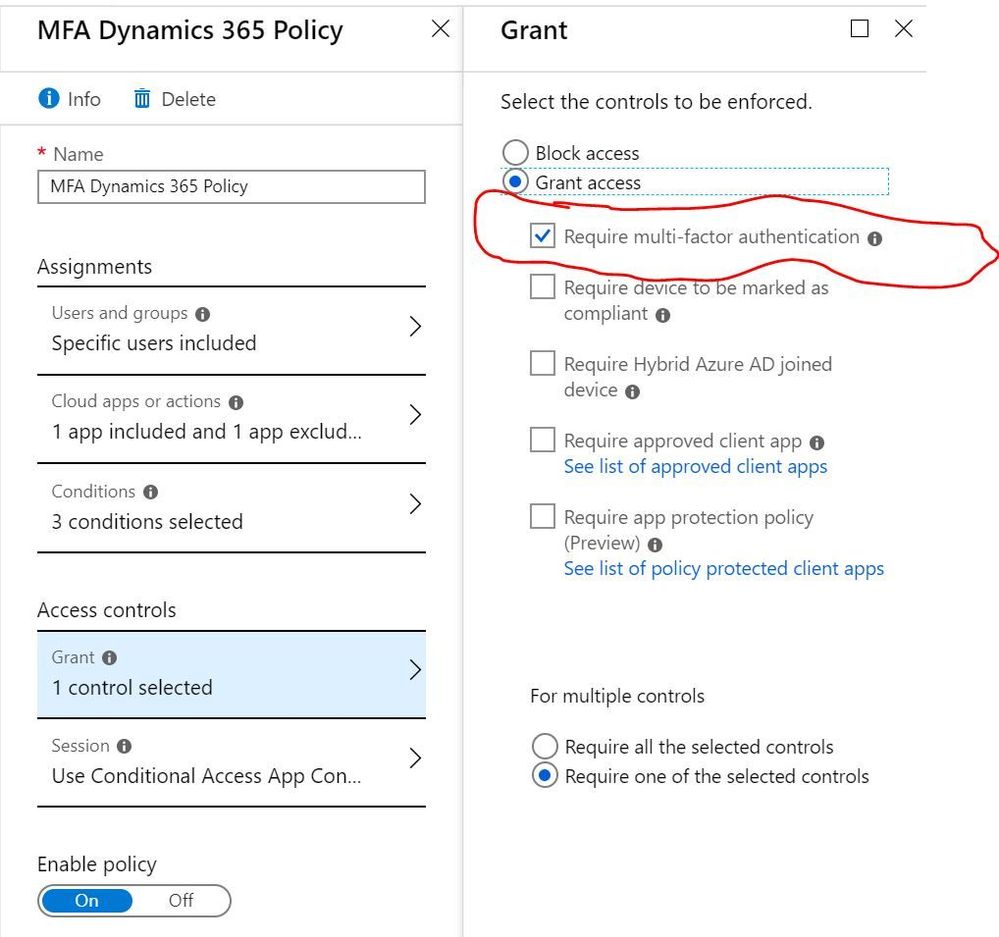The image size is (999, 937).
Task: Uncheck Require multi-factor authentication
Action: 542,236
